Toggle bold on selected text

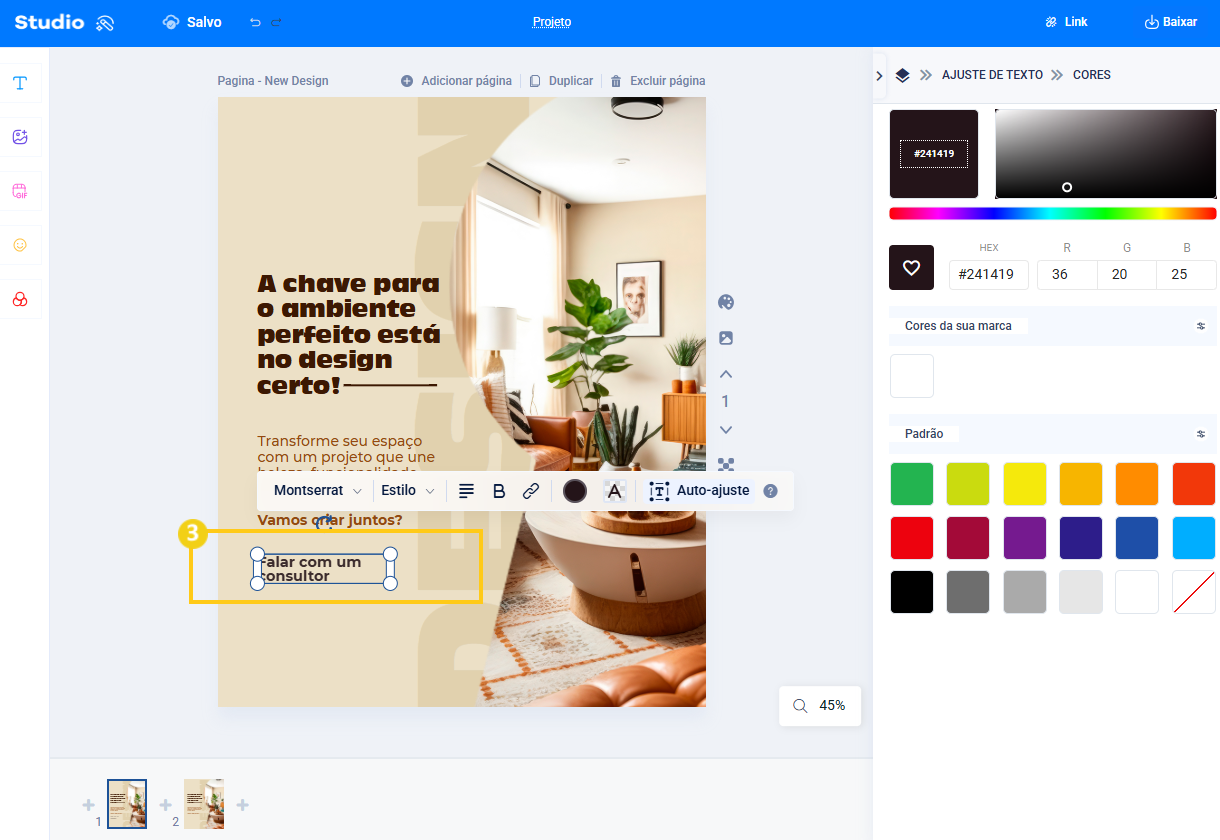[499, 491]
